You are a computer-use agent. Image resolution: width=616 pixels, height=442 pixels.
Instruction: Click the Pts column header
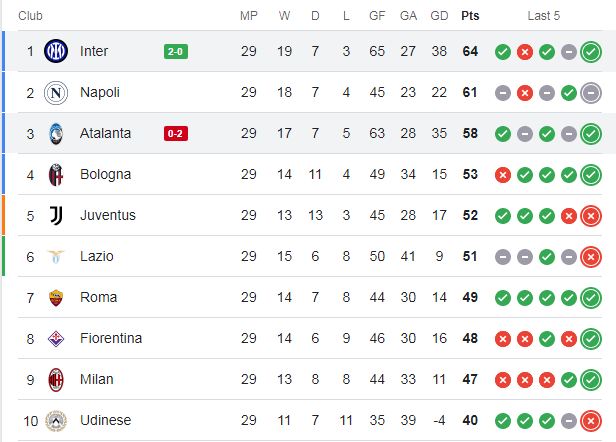470,16
